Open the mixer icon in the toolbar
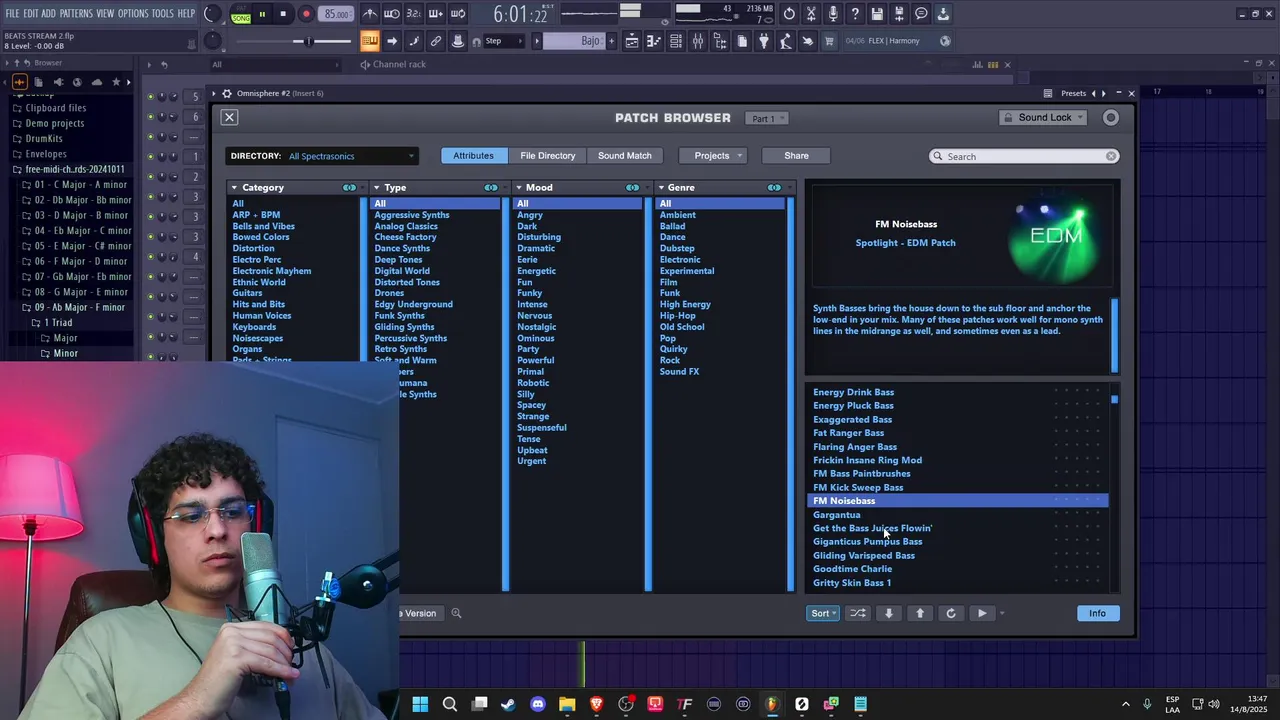The width and height of the screenshot is (1280, 720). click(x=698, y=41)
